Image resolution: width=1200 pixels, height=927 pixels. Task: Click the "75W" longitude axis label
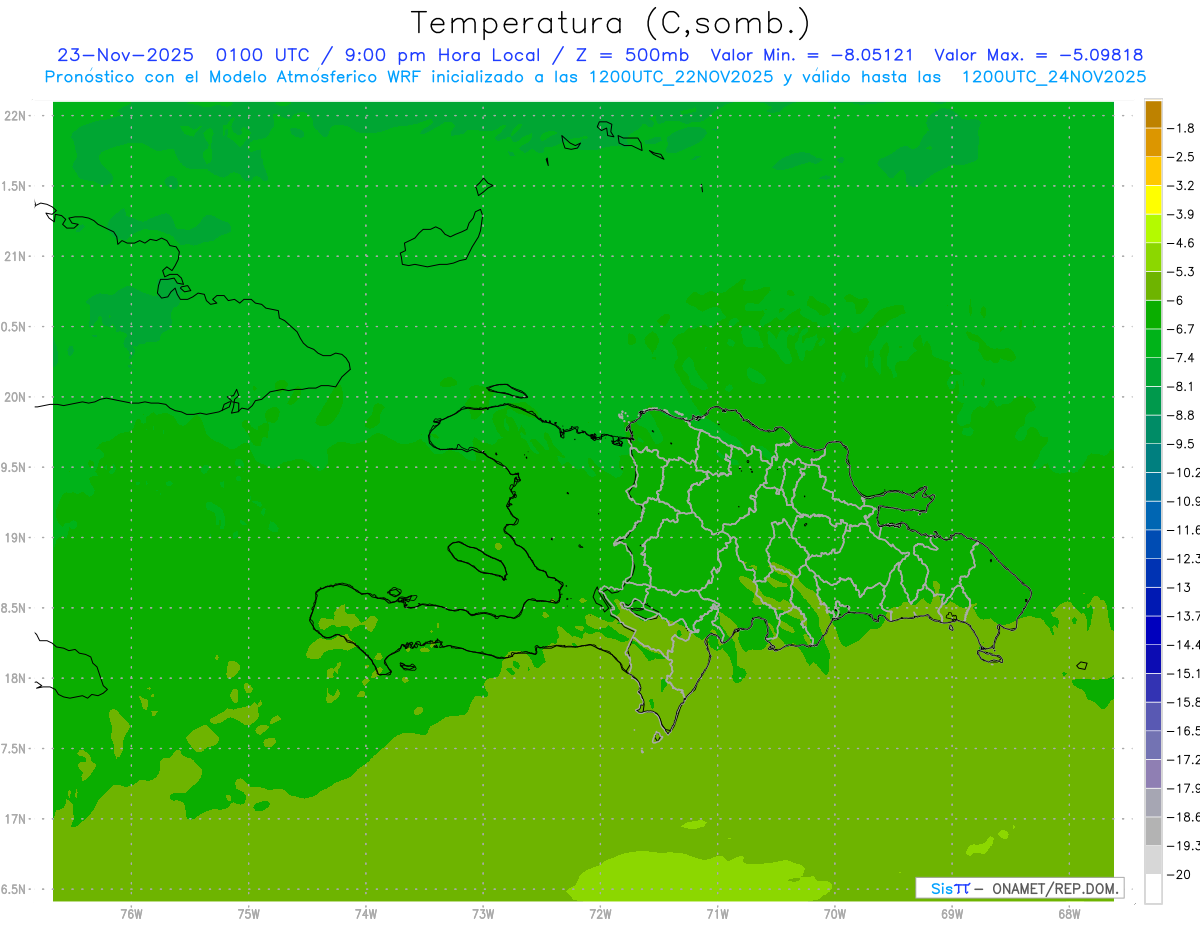[x=248, y=914]
